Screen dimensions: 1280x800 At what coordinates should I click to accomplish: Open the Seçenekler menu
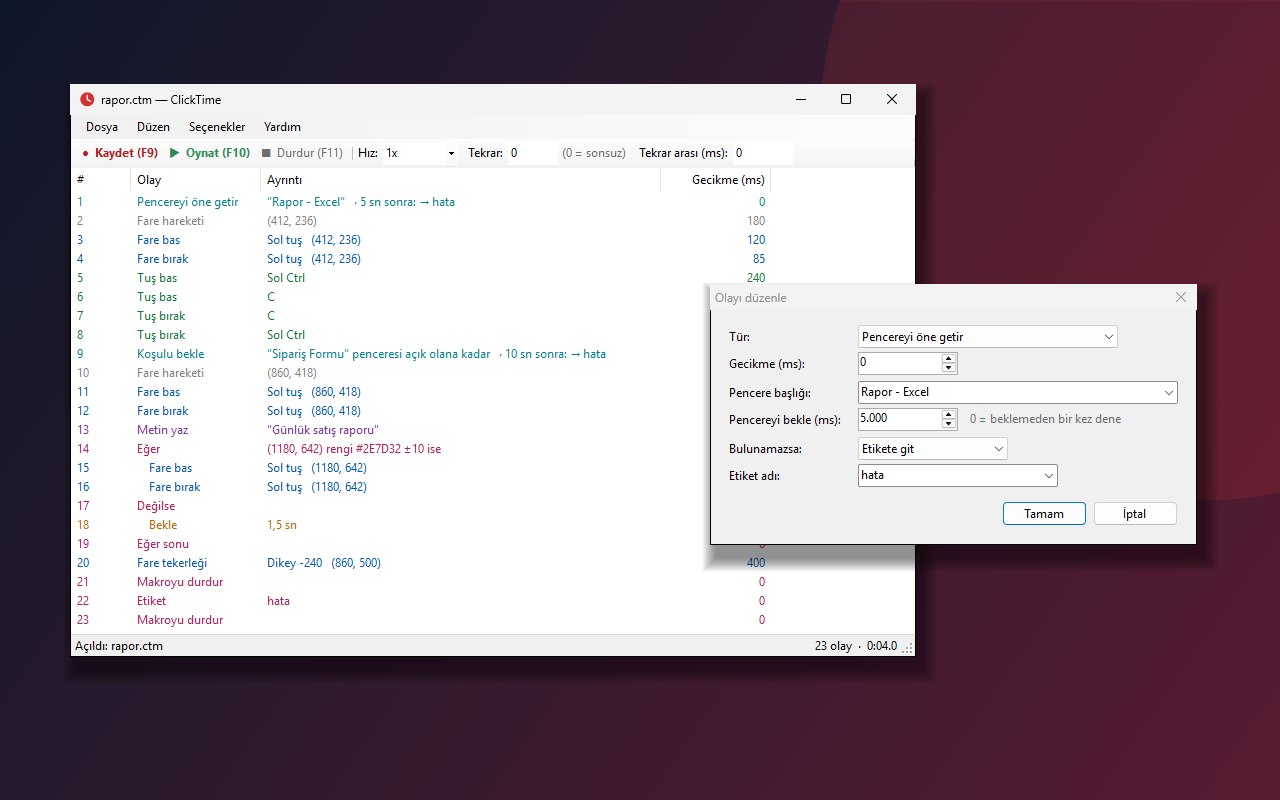click(217, 127)
